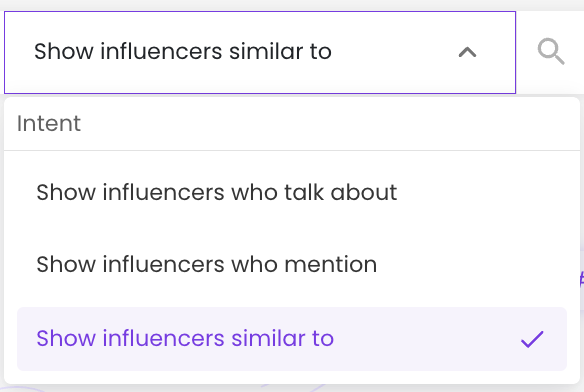
Task: Keep intent as 'similar to' in list
Action: (x=292, y=339)
